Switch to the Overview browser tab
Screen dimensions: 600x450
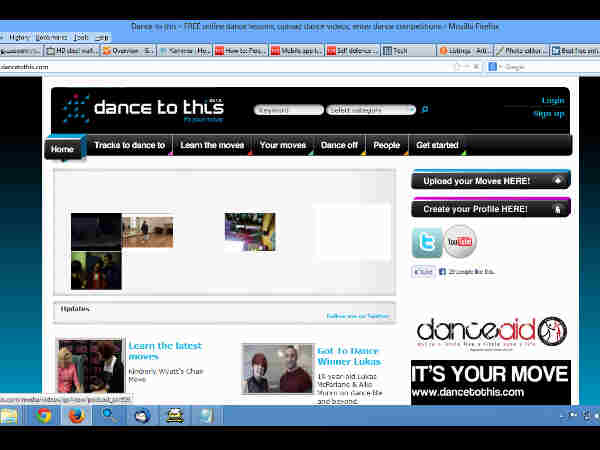click(128, 51)
